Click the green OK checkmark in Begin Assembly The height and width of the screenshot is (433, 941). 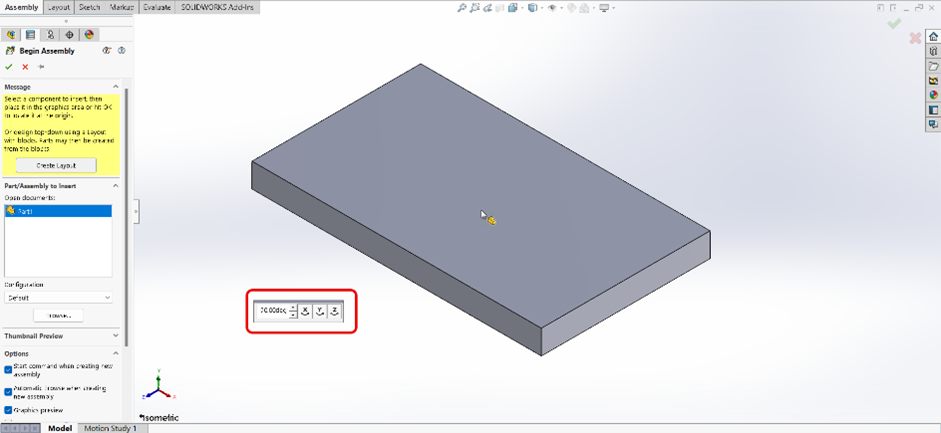pos(8,67)
